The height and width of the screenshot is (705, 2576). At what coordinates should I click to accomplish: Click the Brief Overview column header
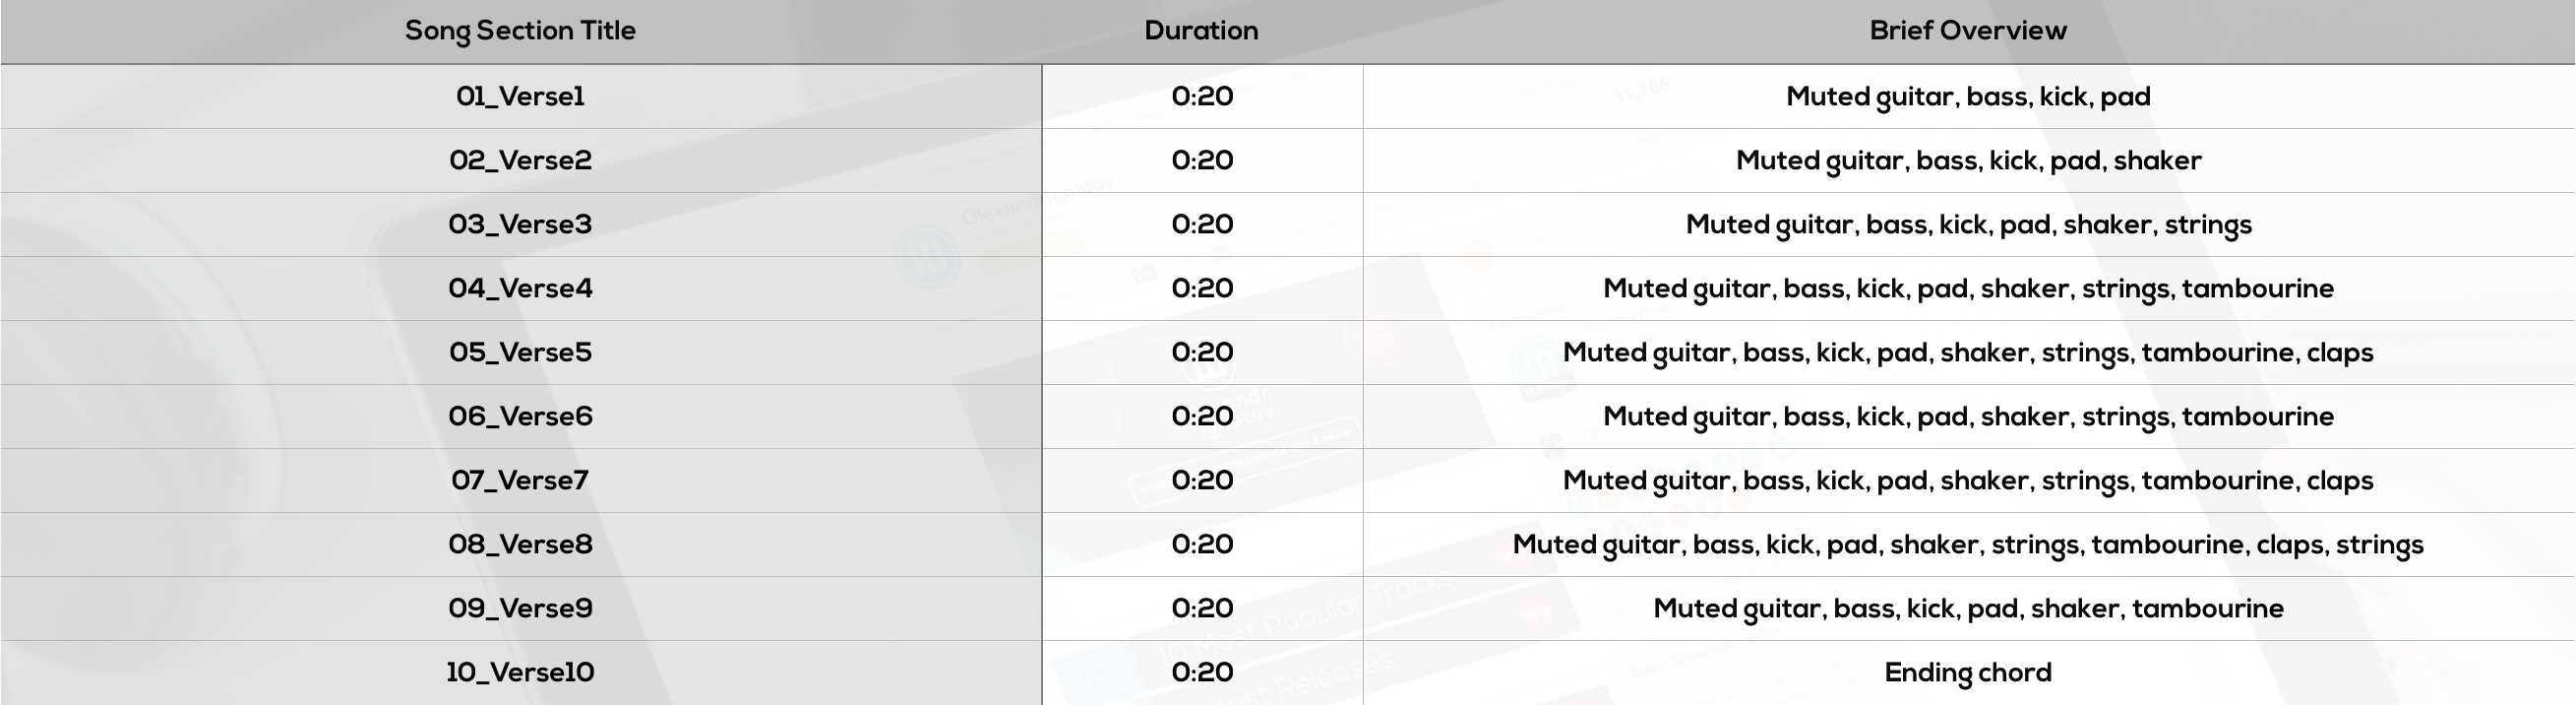click(1967, 31)
